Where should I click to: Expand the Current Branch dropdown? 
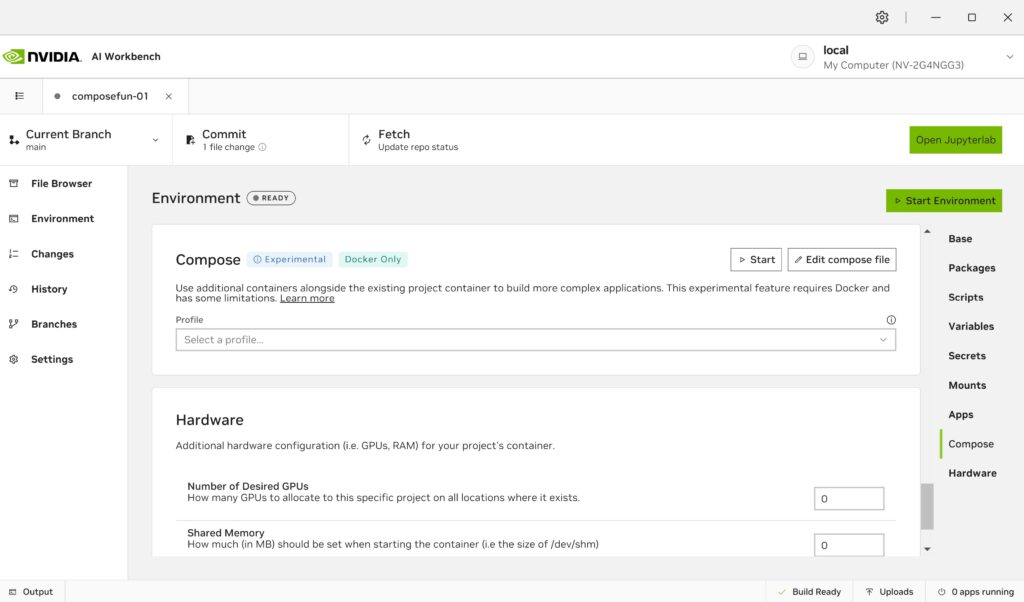click(x=156, y=140)
